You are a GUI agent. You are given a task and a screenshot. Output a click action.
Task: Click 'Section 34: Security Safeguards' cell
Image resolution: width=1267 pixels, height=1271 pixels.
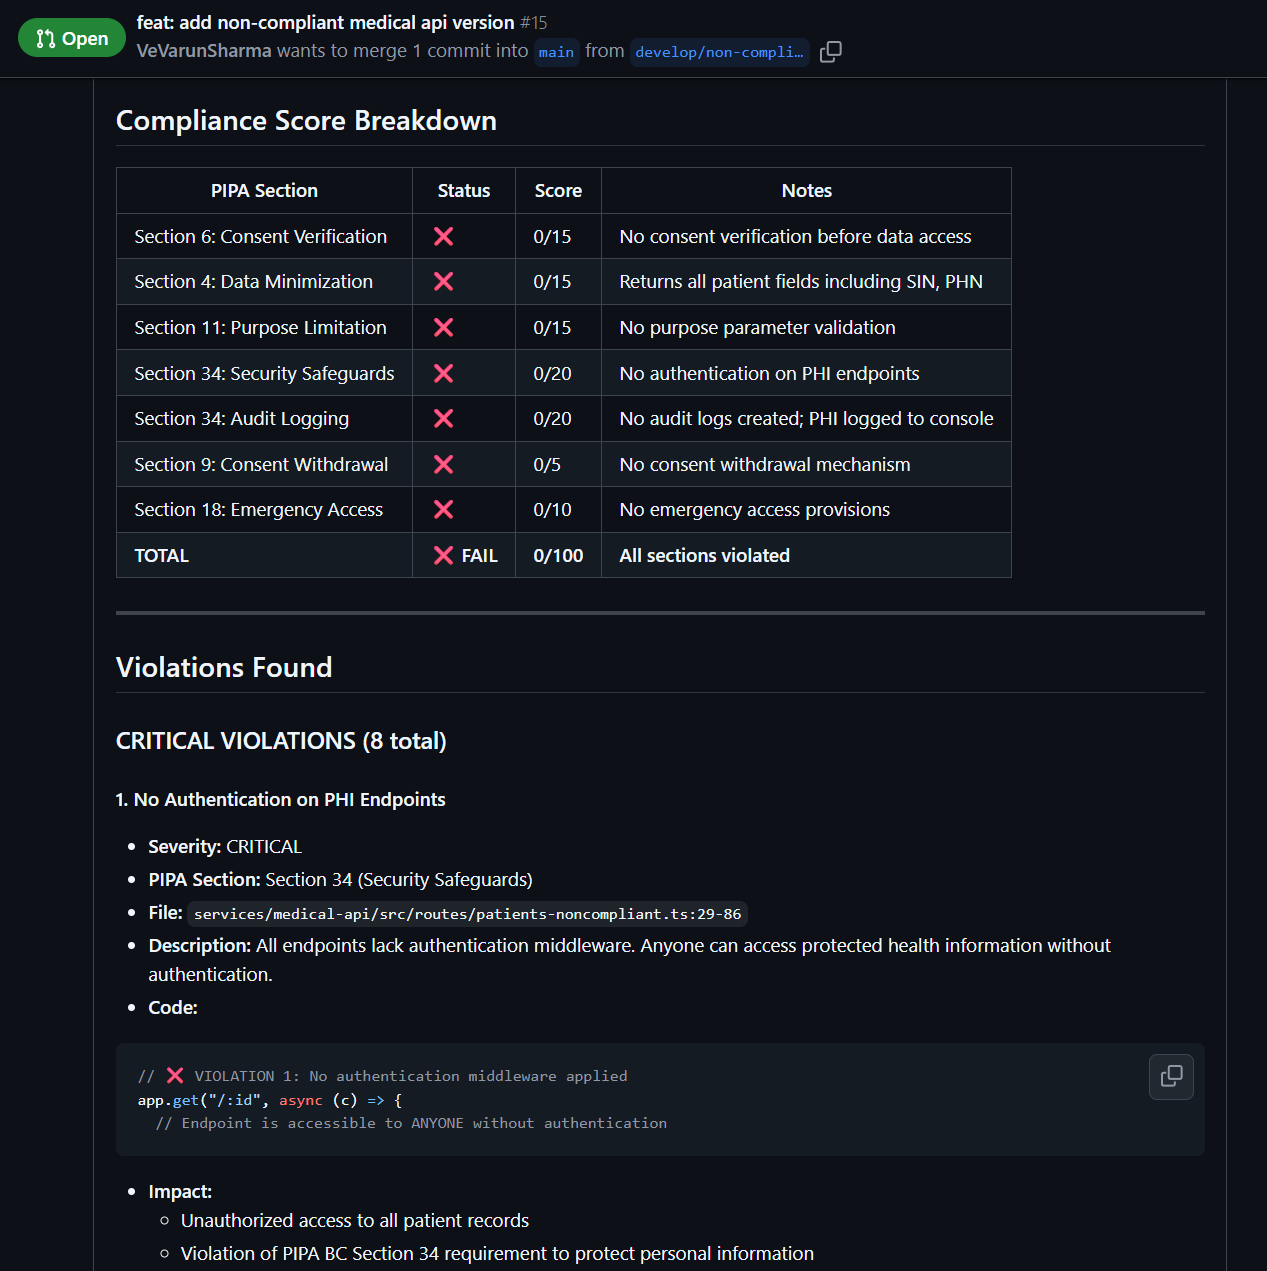pyautogui.click(x=264, y=373)
